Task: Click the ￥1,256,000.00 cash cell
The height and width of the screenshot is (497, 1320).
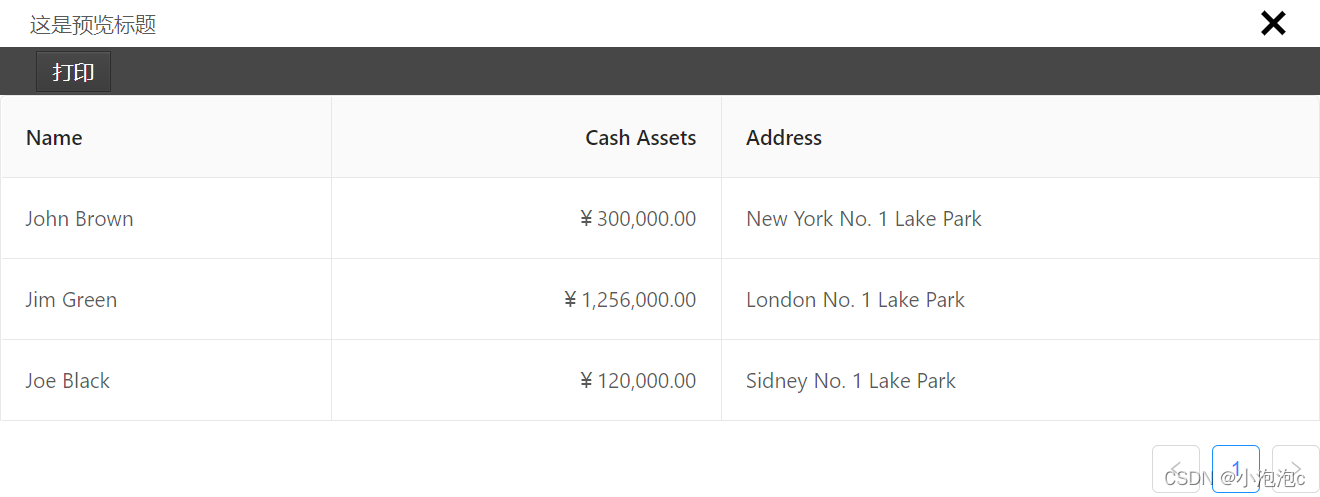Action: coord(526,300)
